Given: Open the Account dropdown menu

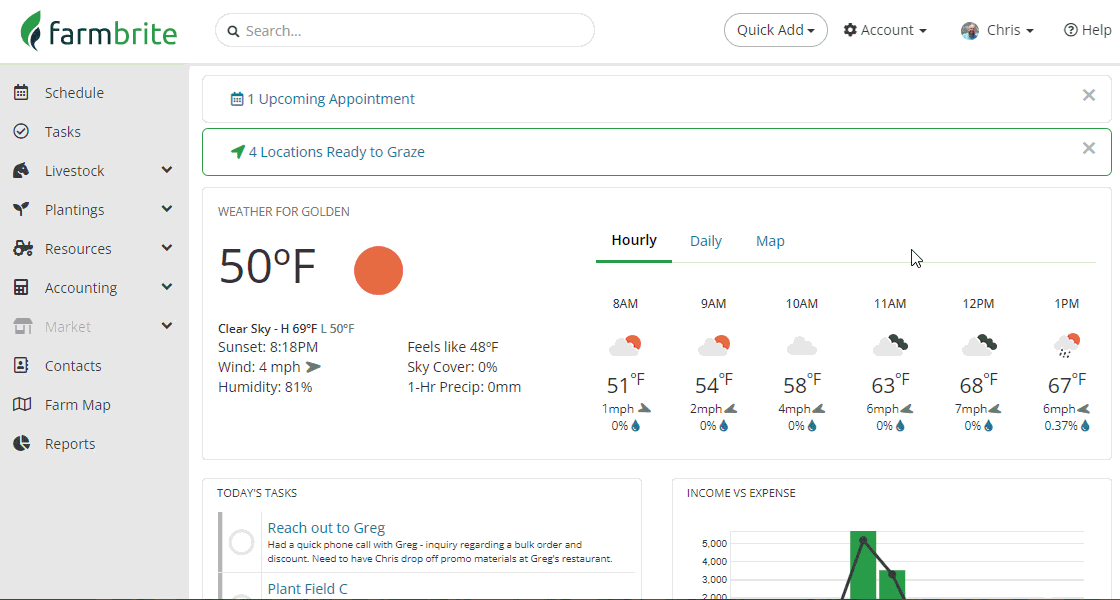Looking at the screenshot, I should point(885,31).
